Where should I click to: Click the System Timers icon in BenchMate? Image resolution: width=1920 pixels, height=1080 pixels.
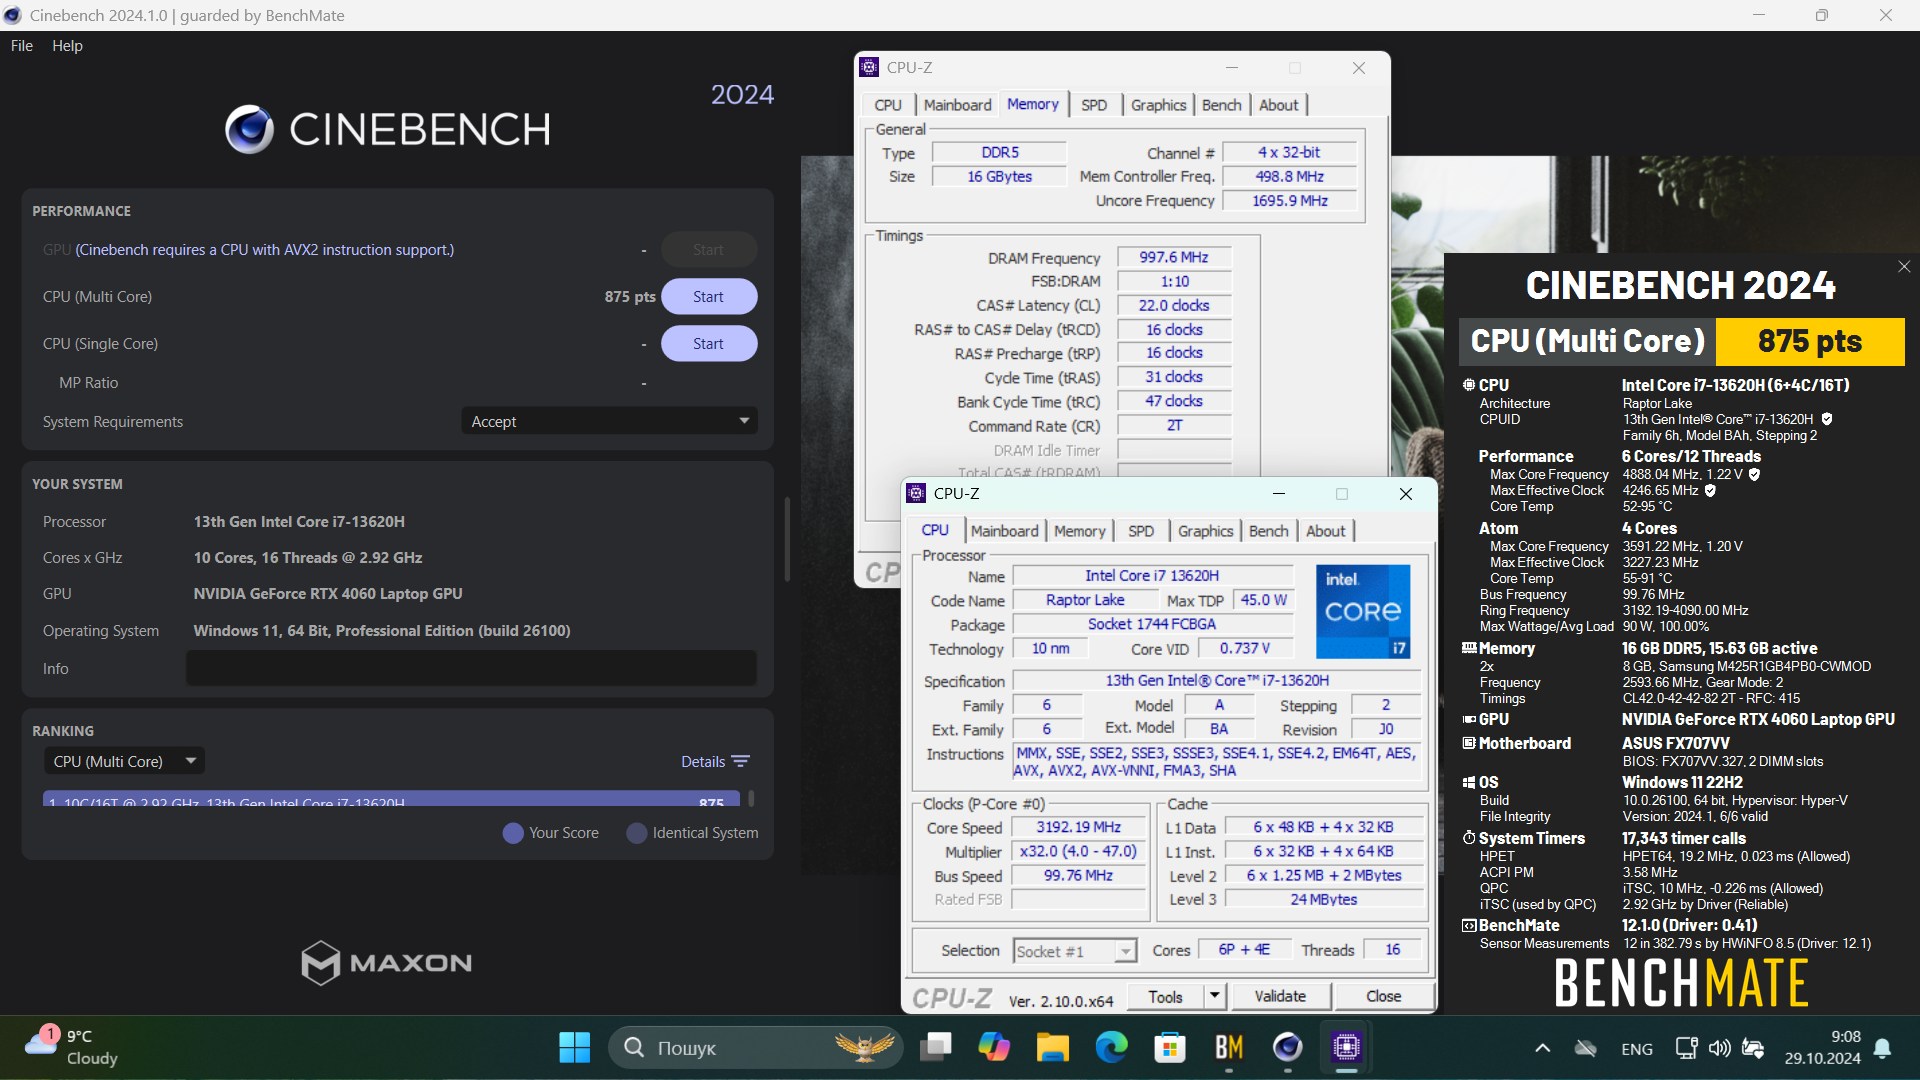click(x=1469, y=838)
